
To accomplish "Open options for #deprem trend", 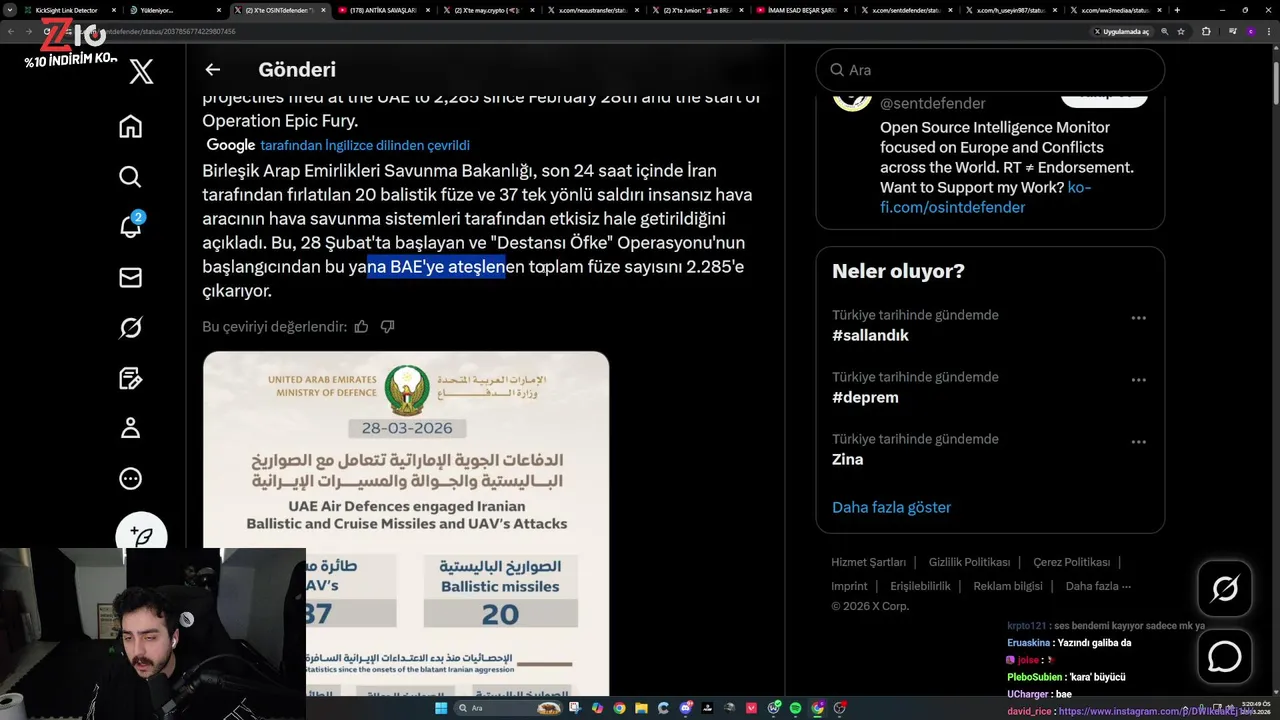I will tap(1138, 380).
